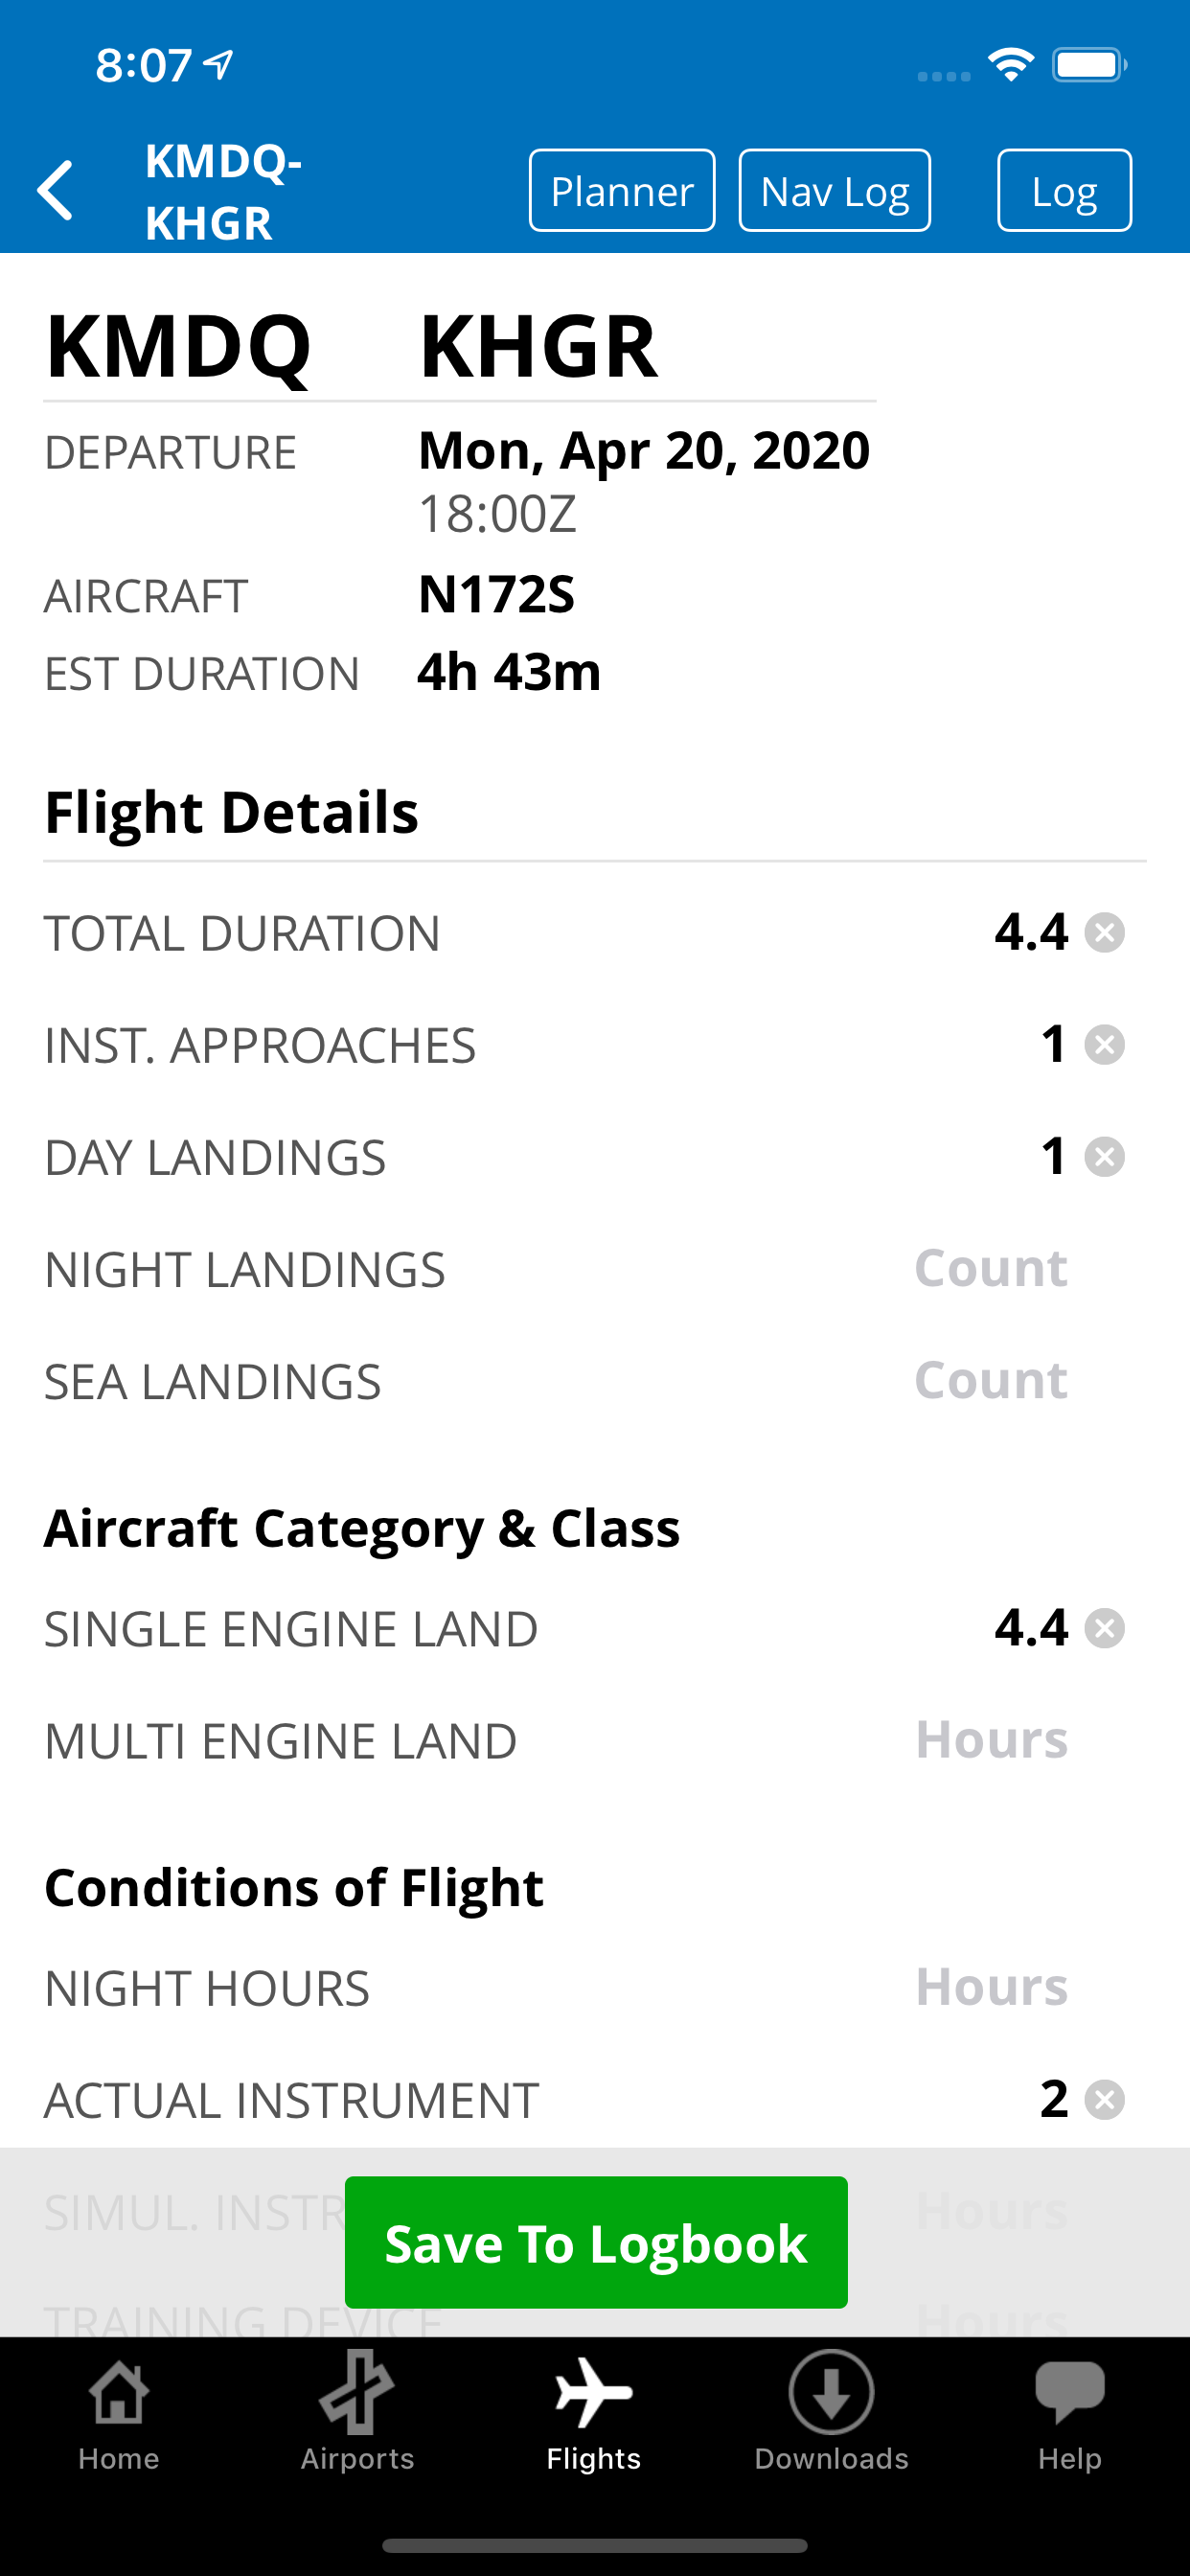
Task: Clear the Actual Instrument value
Action: [x=1105, y=2099]
